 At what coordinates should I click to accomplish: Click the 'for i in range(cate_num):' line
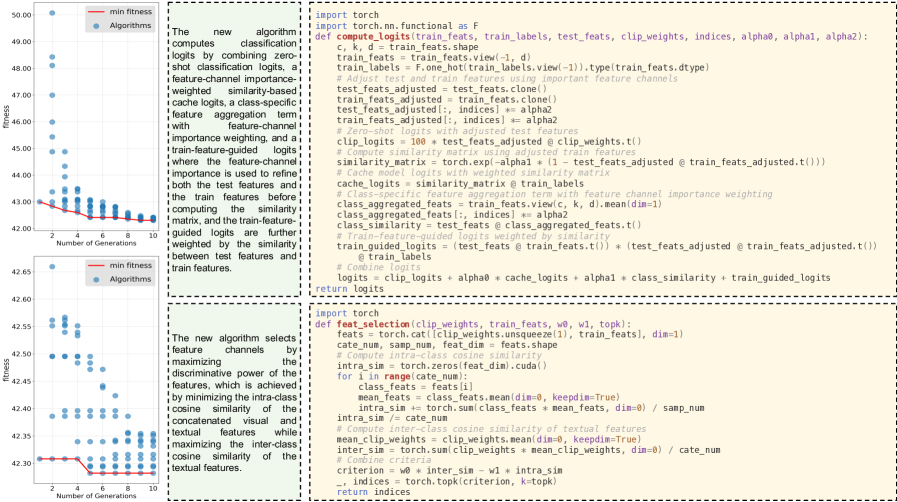402,376
